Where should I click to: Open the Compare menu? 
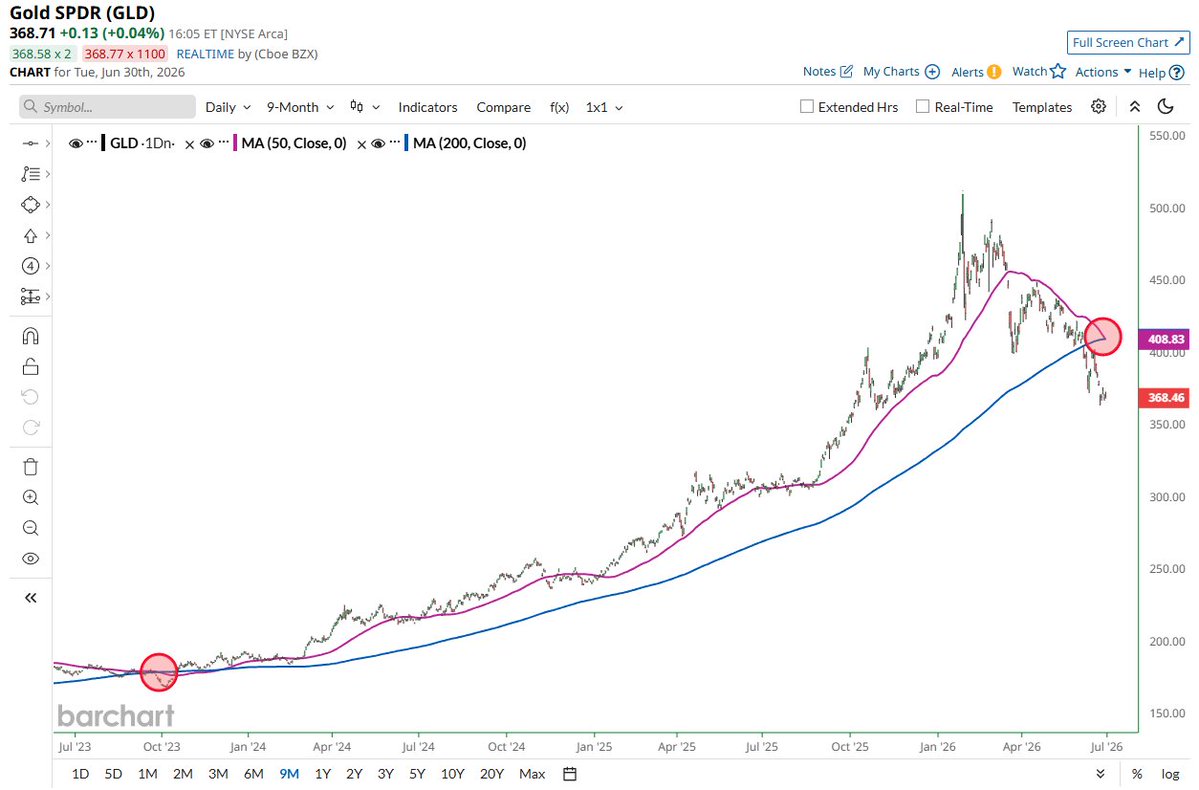click(x=503, y=107)
